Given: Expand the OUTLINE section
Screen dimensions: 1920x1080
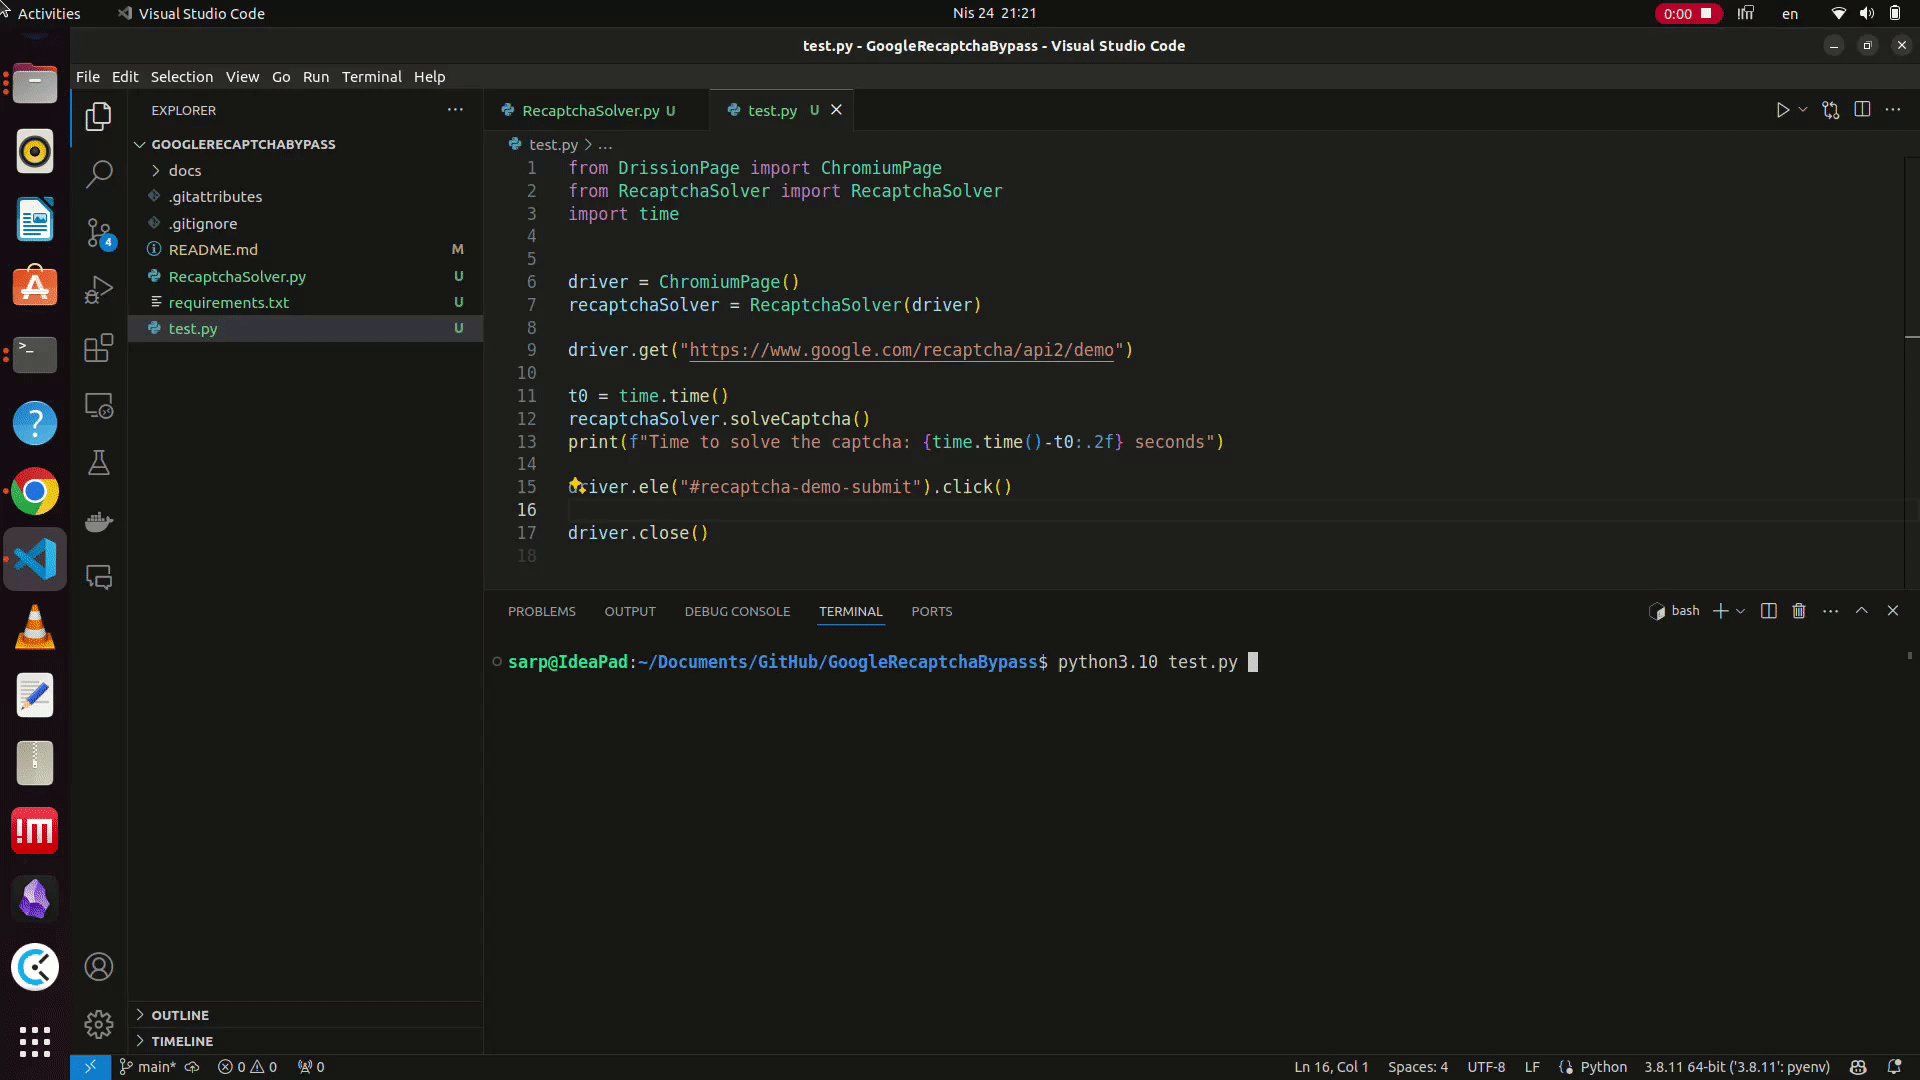Looking at the screenshot, I should pos(180,1015).
